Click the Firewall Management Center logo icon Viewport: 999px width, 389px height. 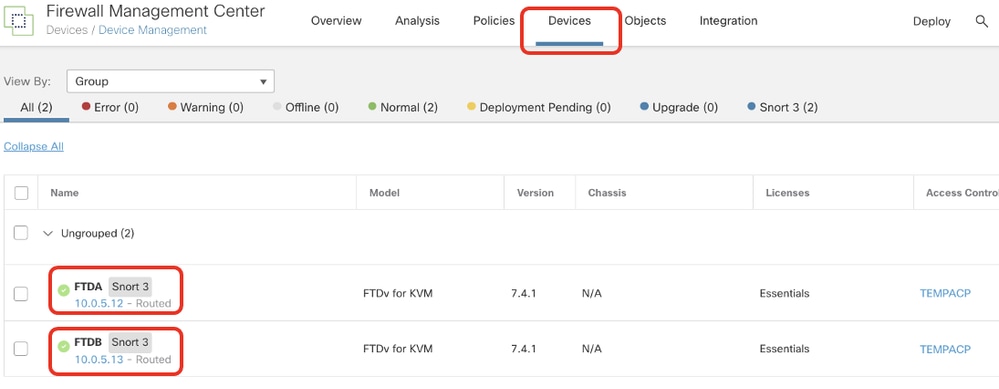coord(18,20)
